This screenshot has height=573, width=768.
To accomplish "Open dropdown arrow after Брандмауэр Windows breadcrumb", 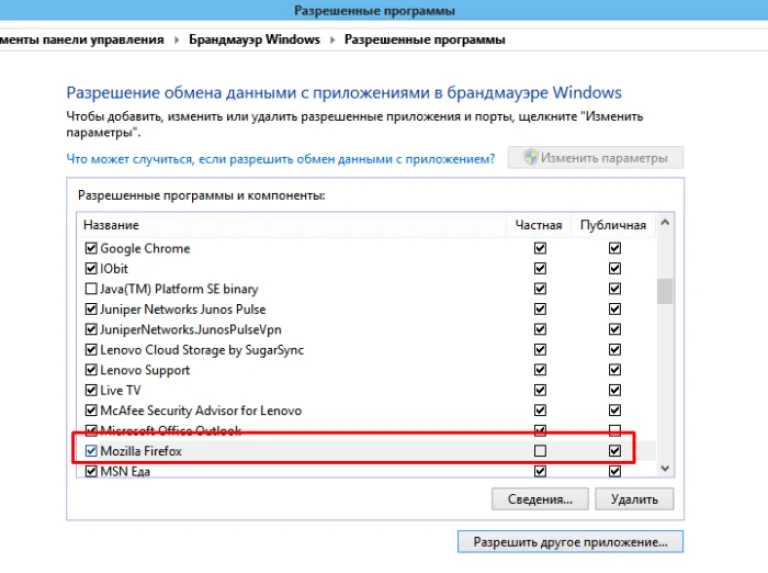I will point(332,40).
